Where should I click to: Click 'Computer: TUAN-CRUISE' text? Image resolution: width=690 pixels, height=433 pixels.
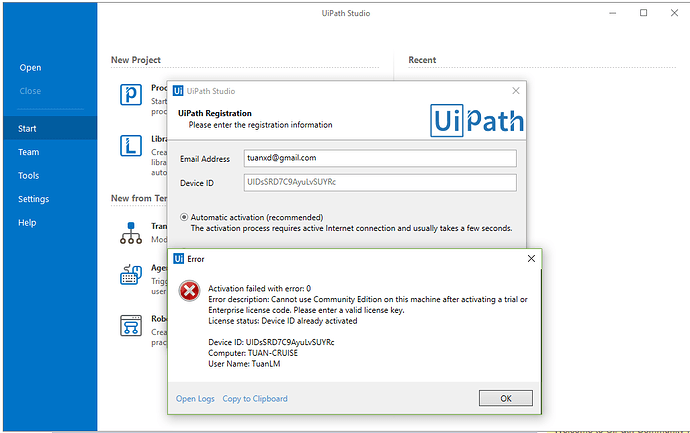(253, 353)
